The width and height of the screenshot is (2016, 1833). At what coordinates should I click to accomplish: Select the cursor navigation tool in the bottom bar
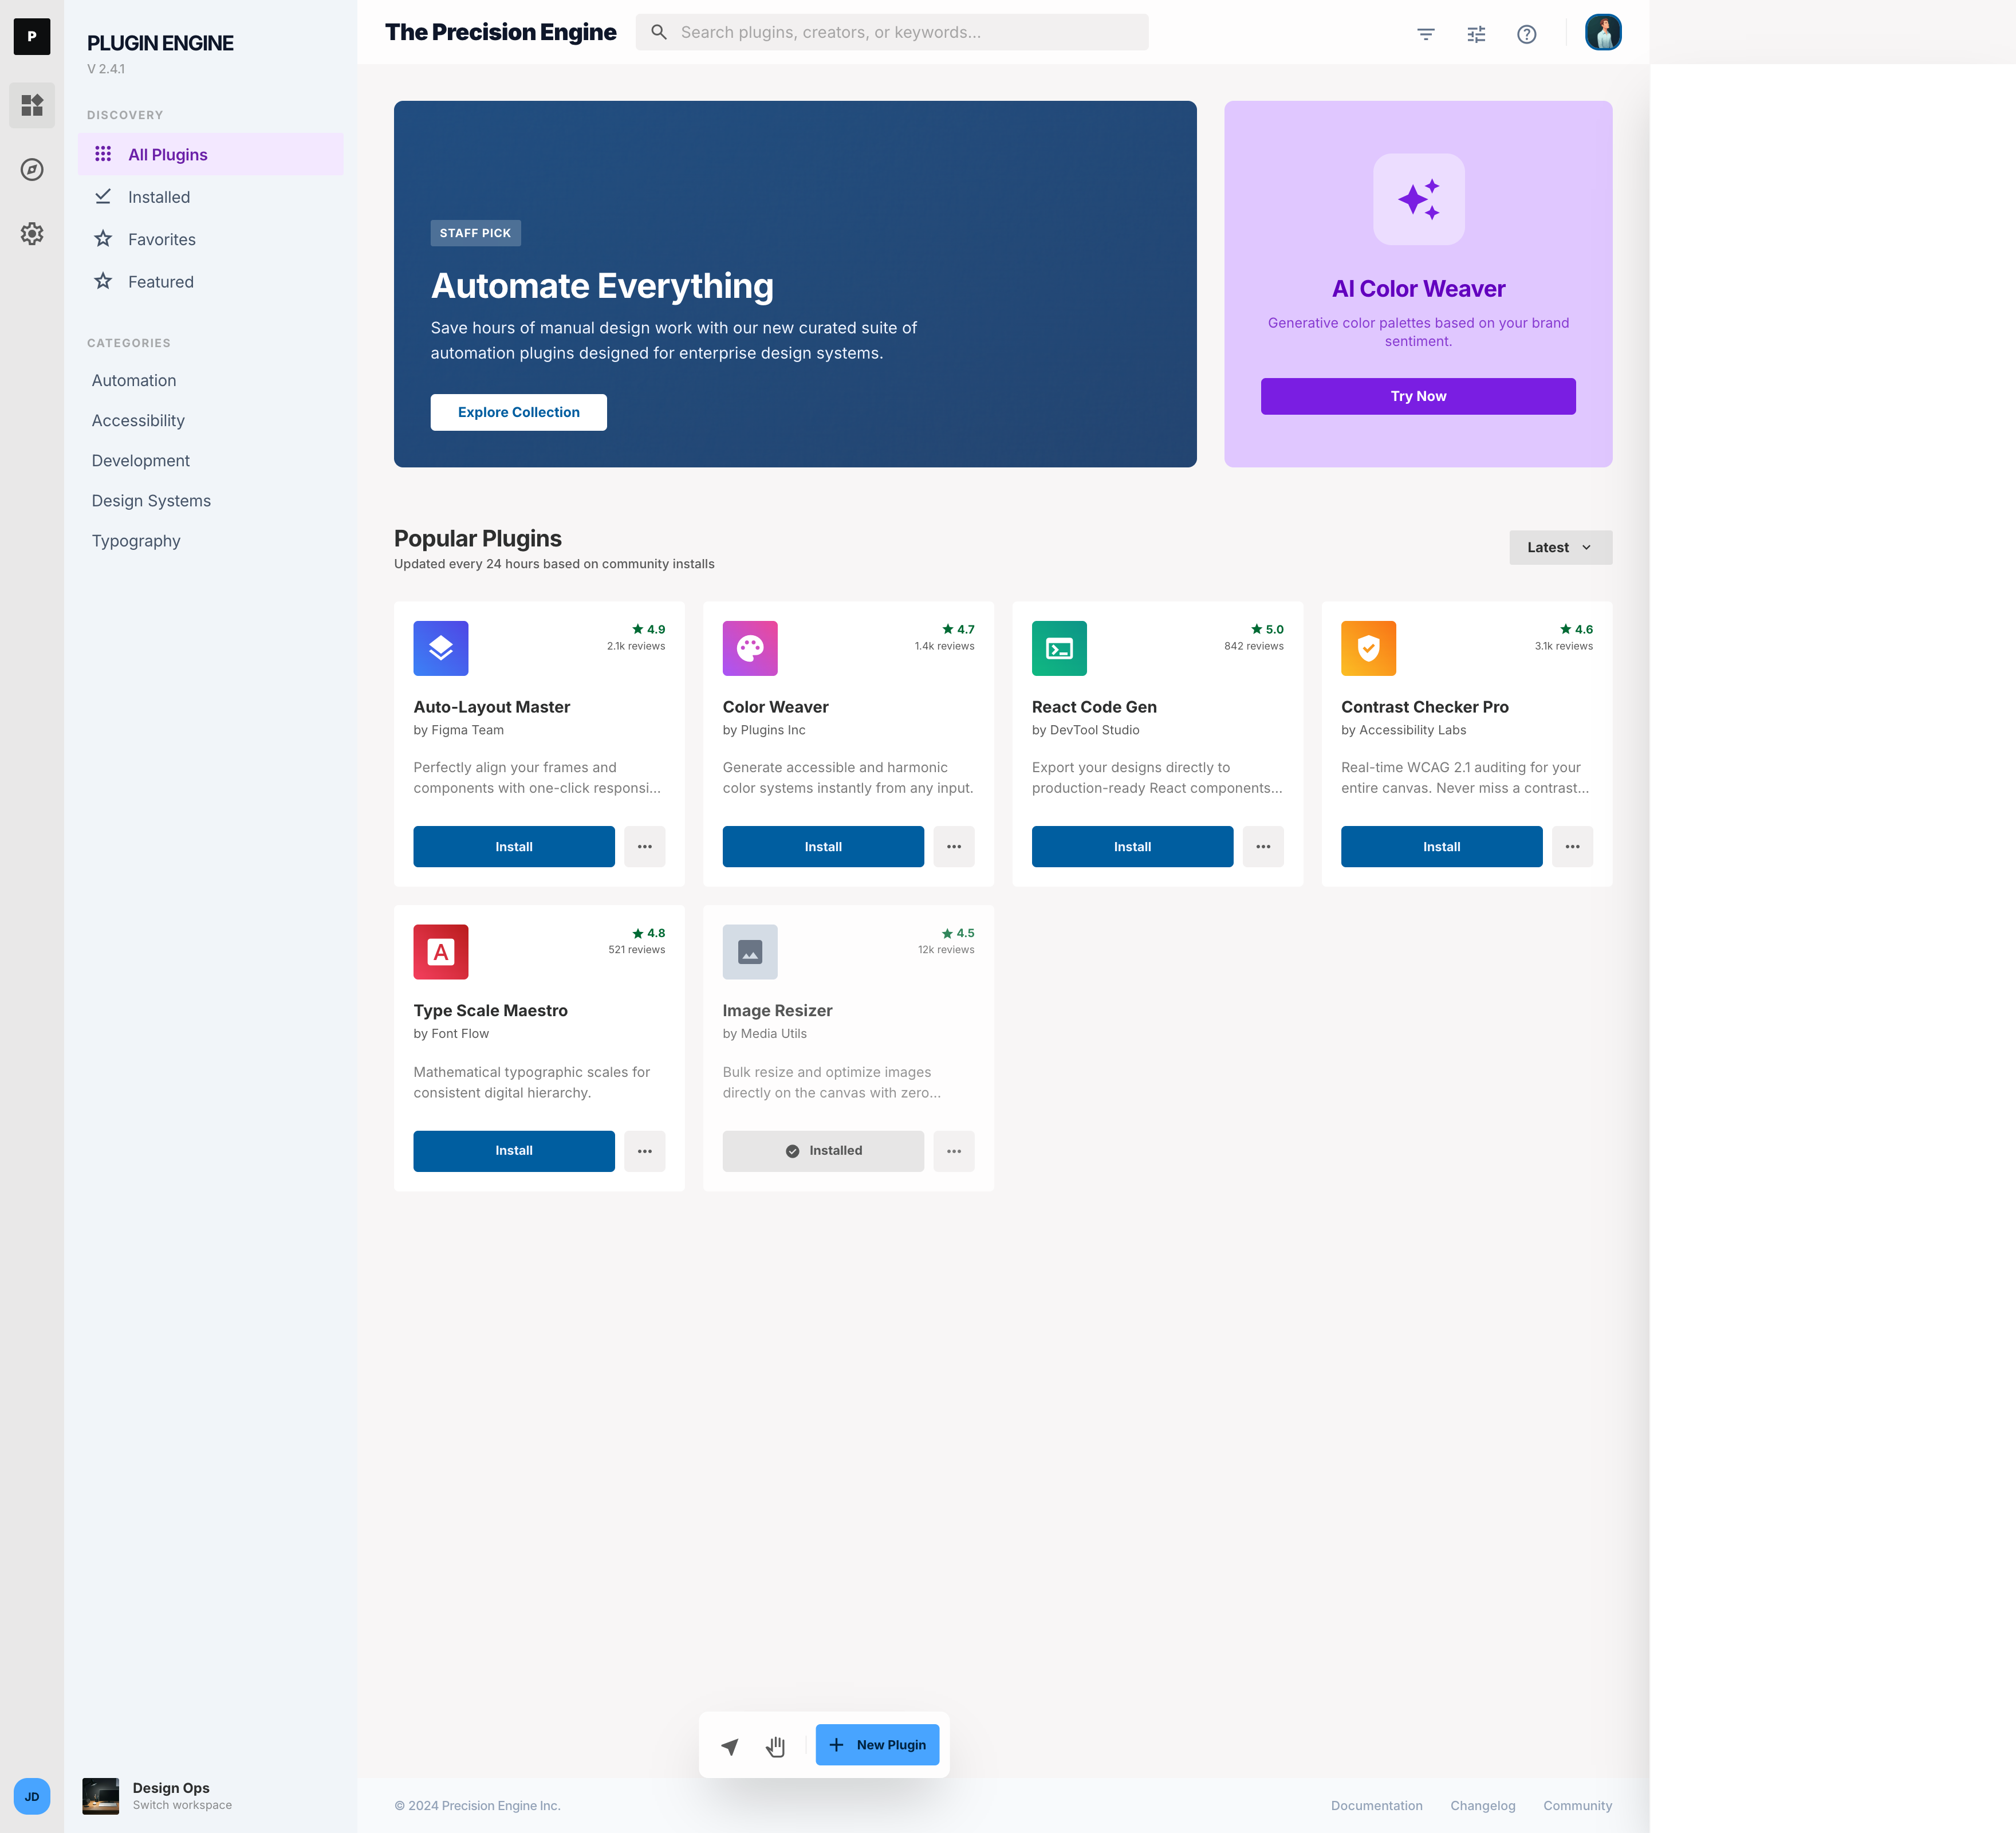[x=730, y=1745]
